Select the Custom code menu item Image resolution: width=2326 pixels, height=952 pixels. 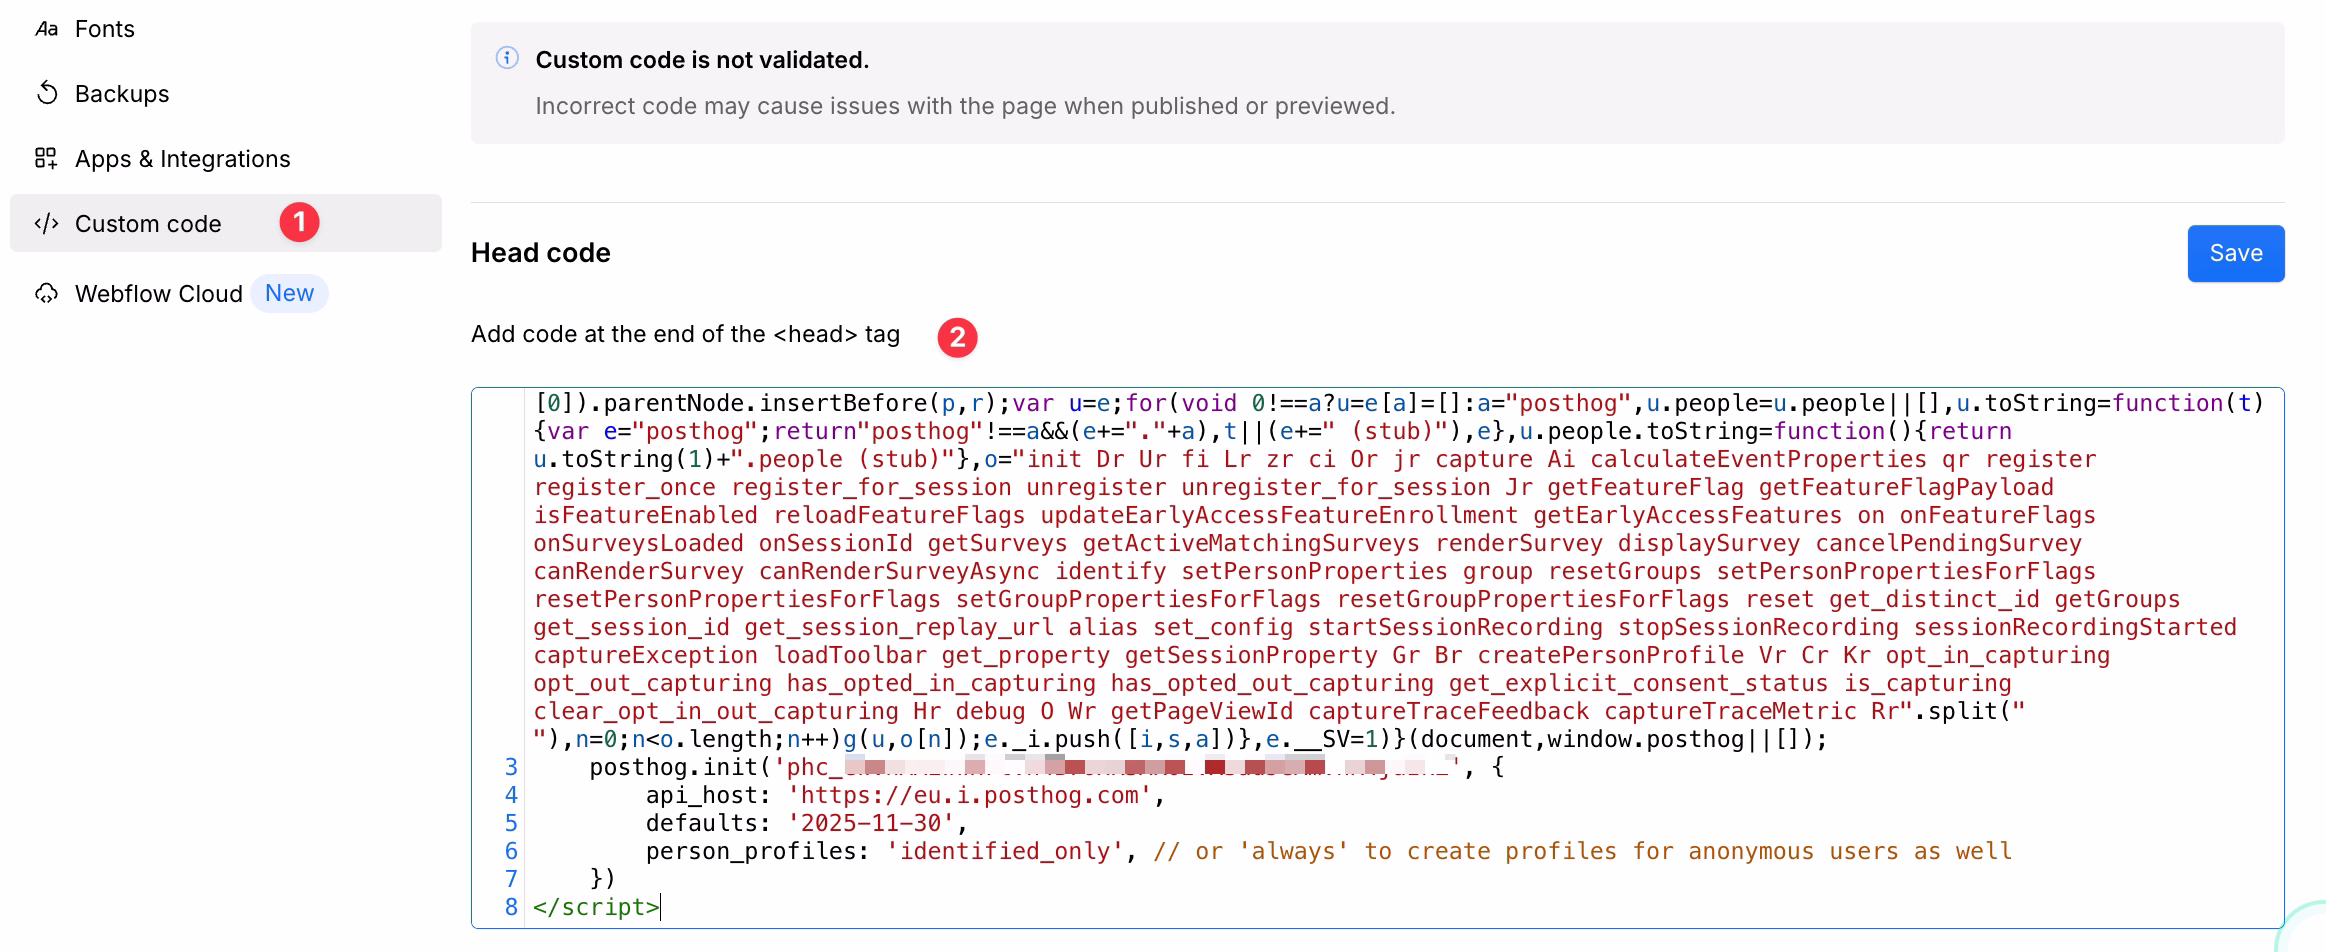[226, 223]
